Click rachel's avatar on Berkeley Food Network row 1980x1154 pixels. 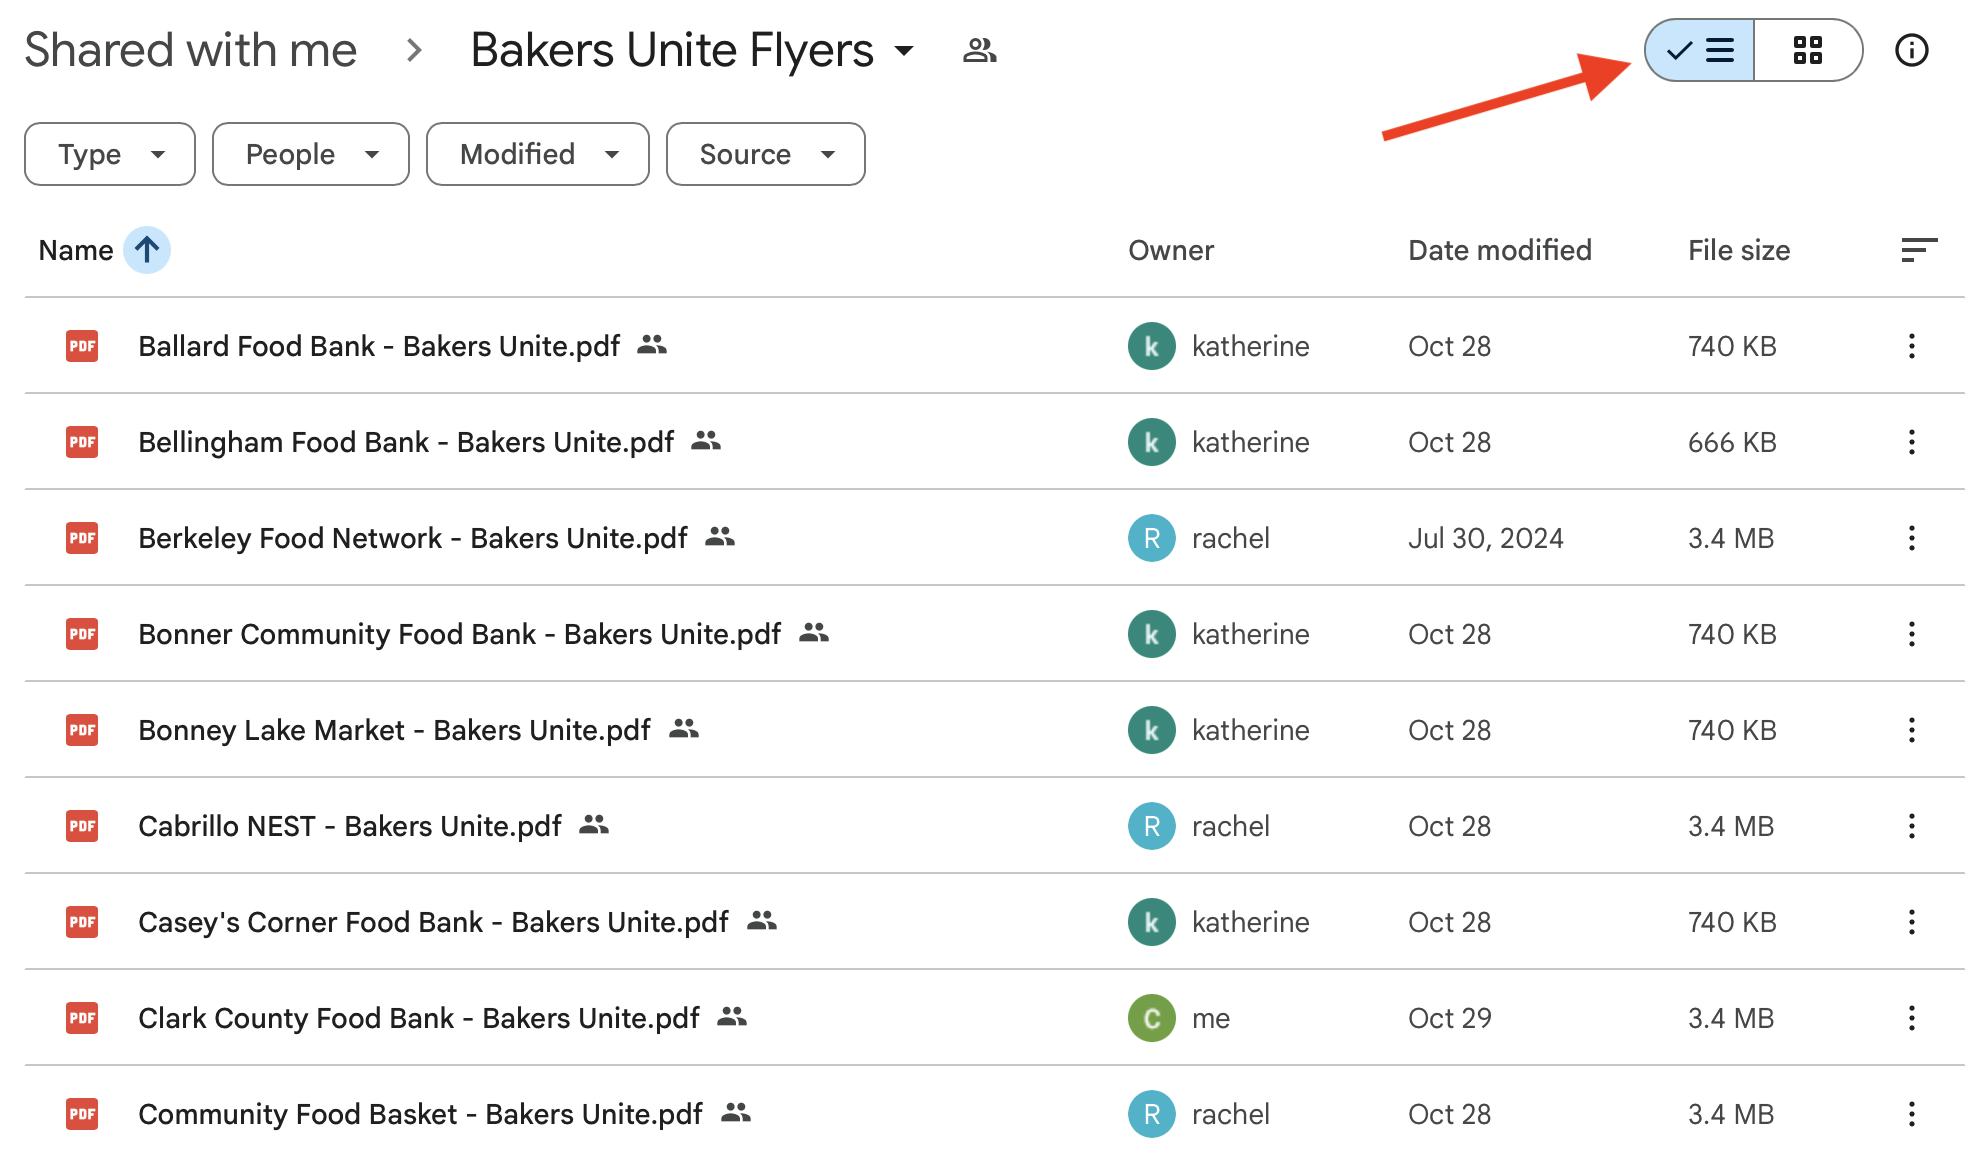[x=1152, y=538]
